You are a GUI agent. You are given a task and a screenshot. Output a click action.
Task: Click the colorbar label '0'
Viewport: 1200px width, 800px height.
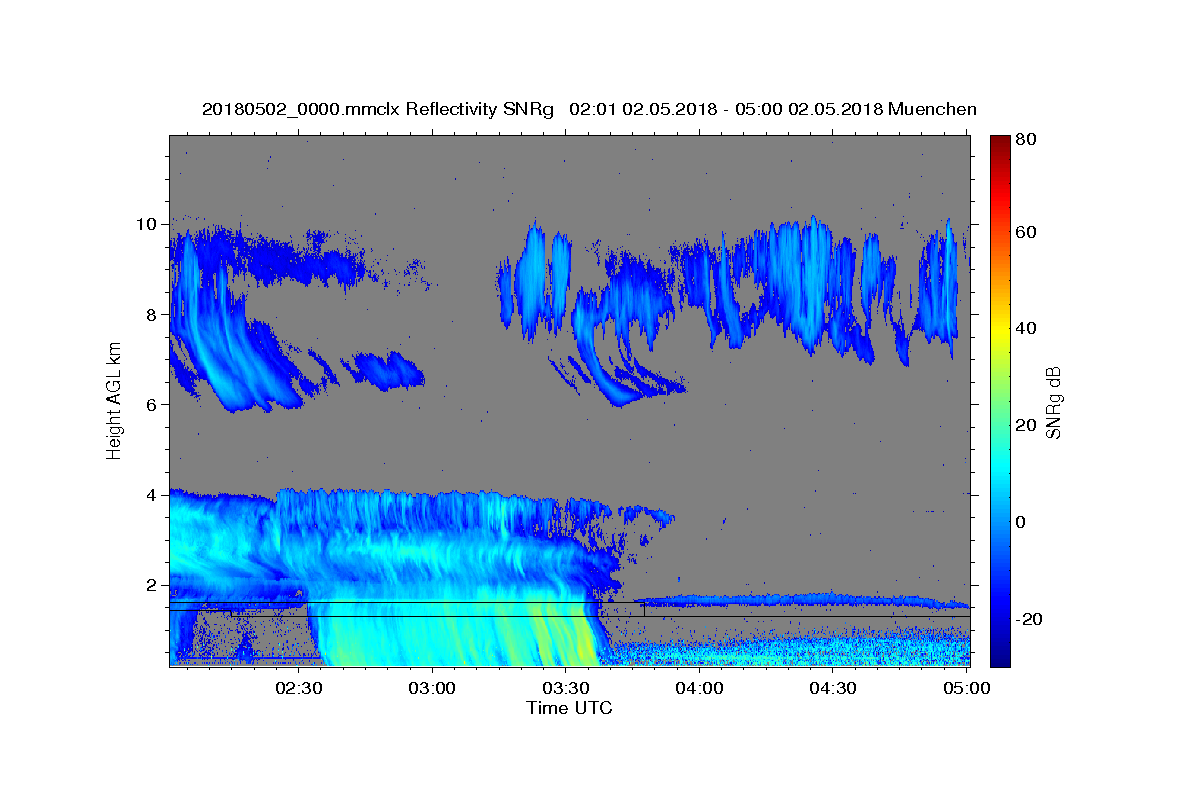point(1022,522)
